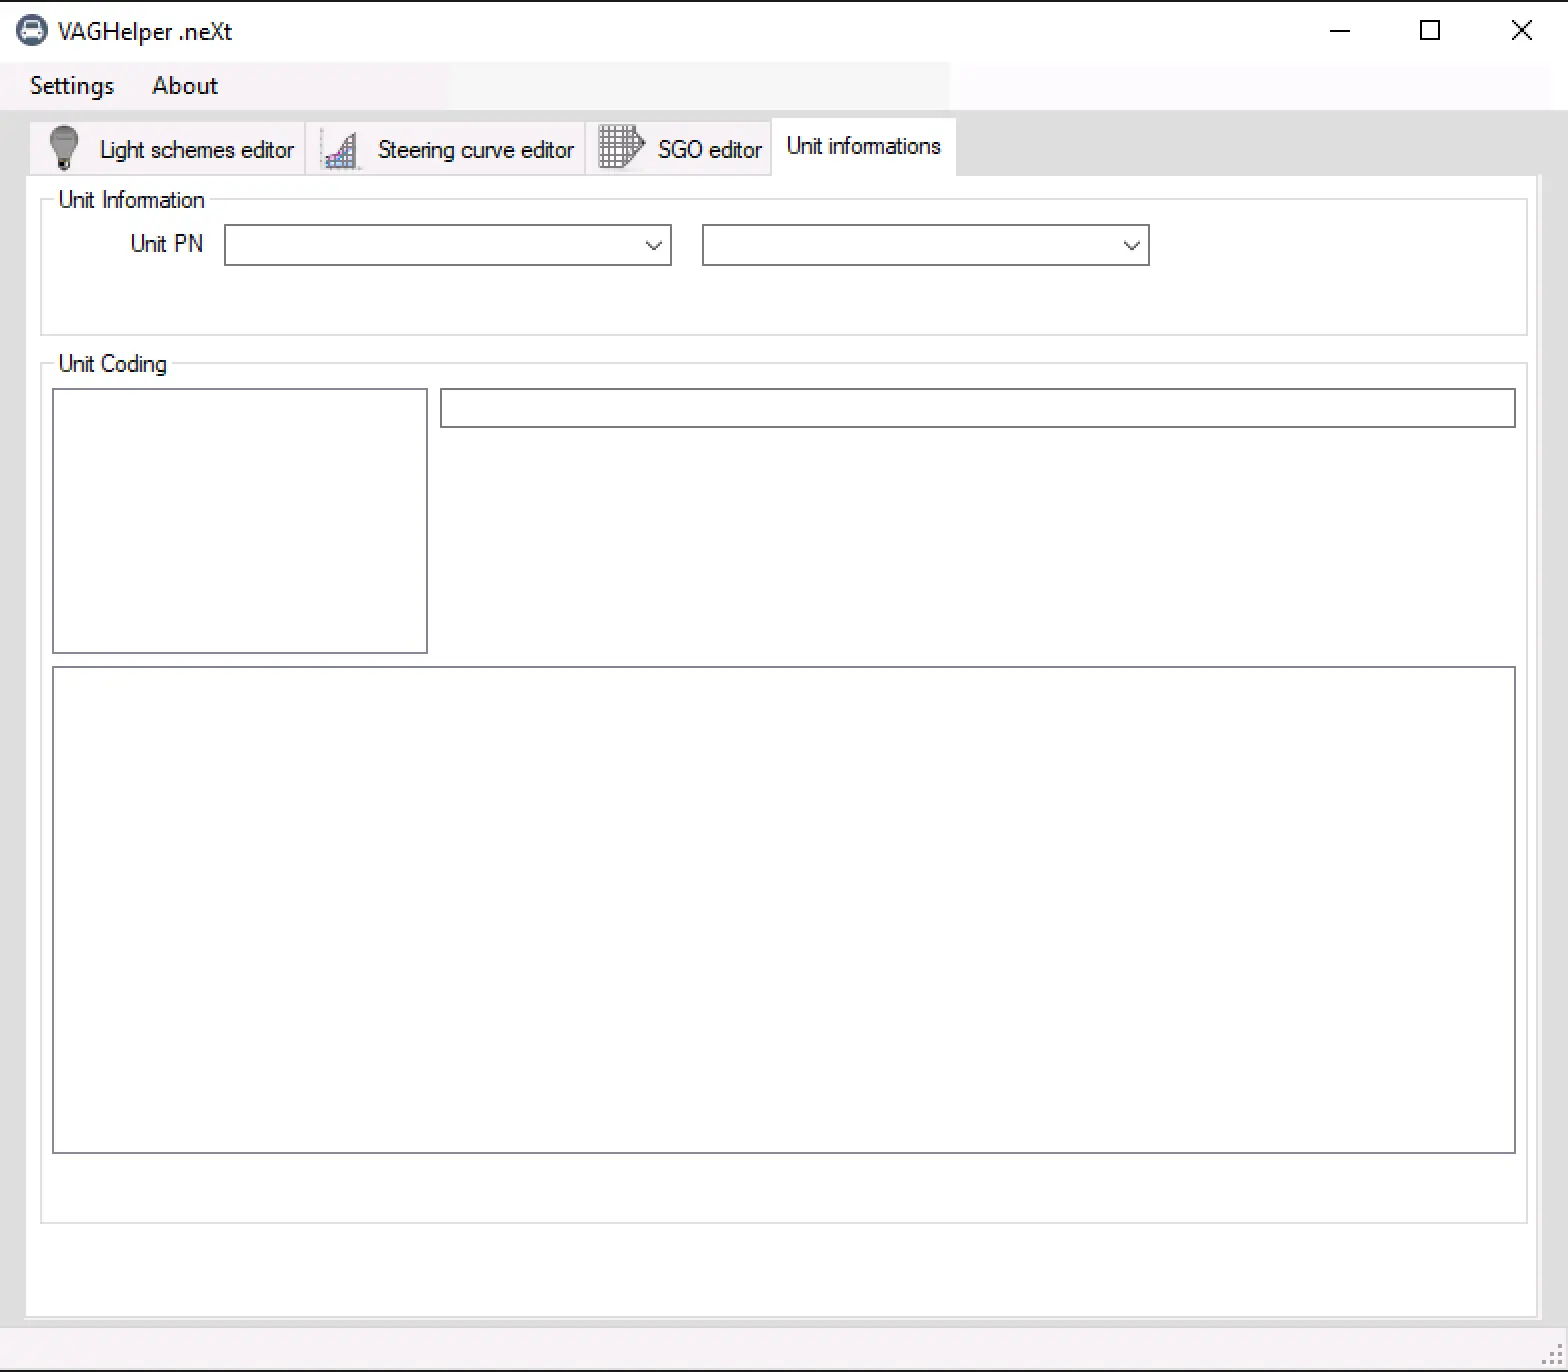Click inside the Unit PN combo box field
Image resolution: width=1568 pixels, height=1372 pixels.
[x=432, y=246]
